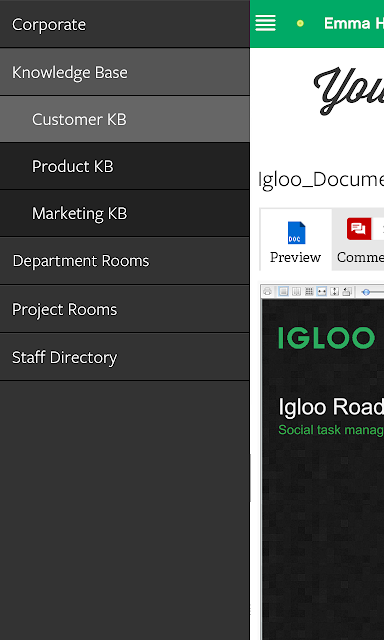This screenshot has width=384, height=640.
Task: Select single page view icon
Action: (x=284, y=291)
